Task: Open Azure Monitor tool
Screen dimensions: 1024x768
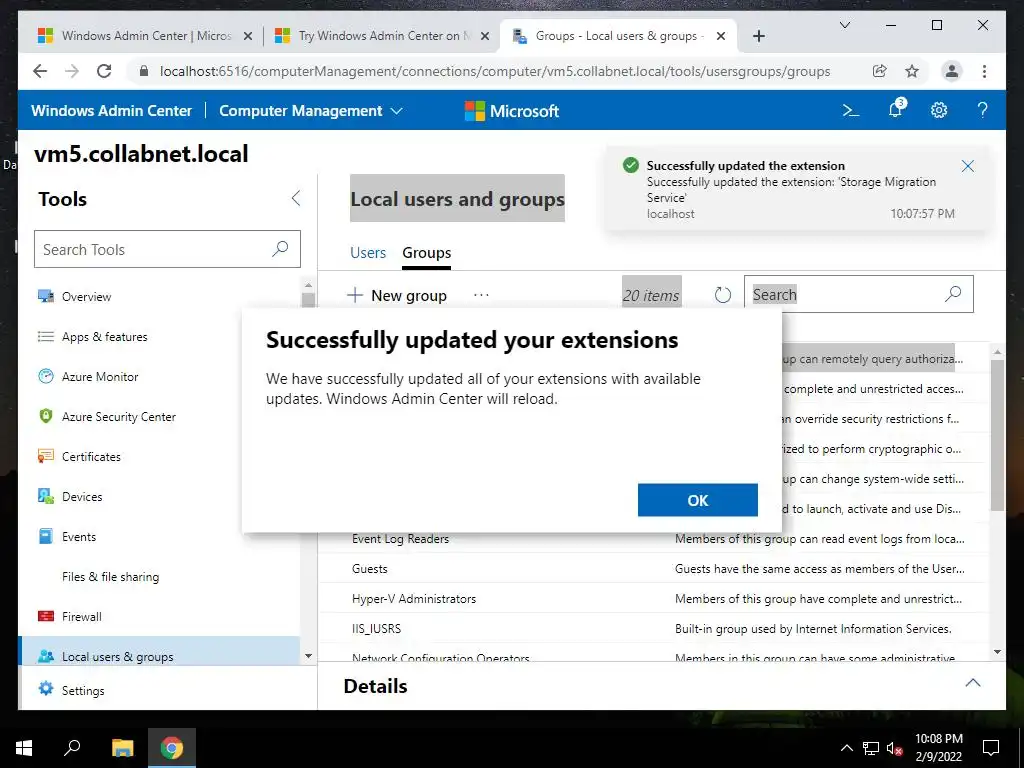Action: click(159, 377)
